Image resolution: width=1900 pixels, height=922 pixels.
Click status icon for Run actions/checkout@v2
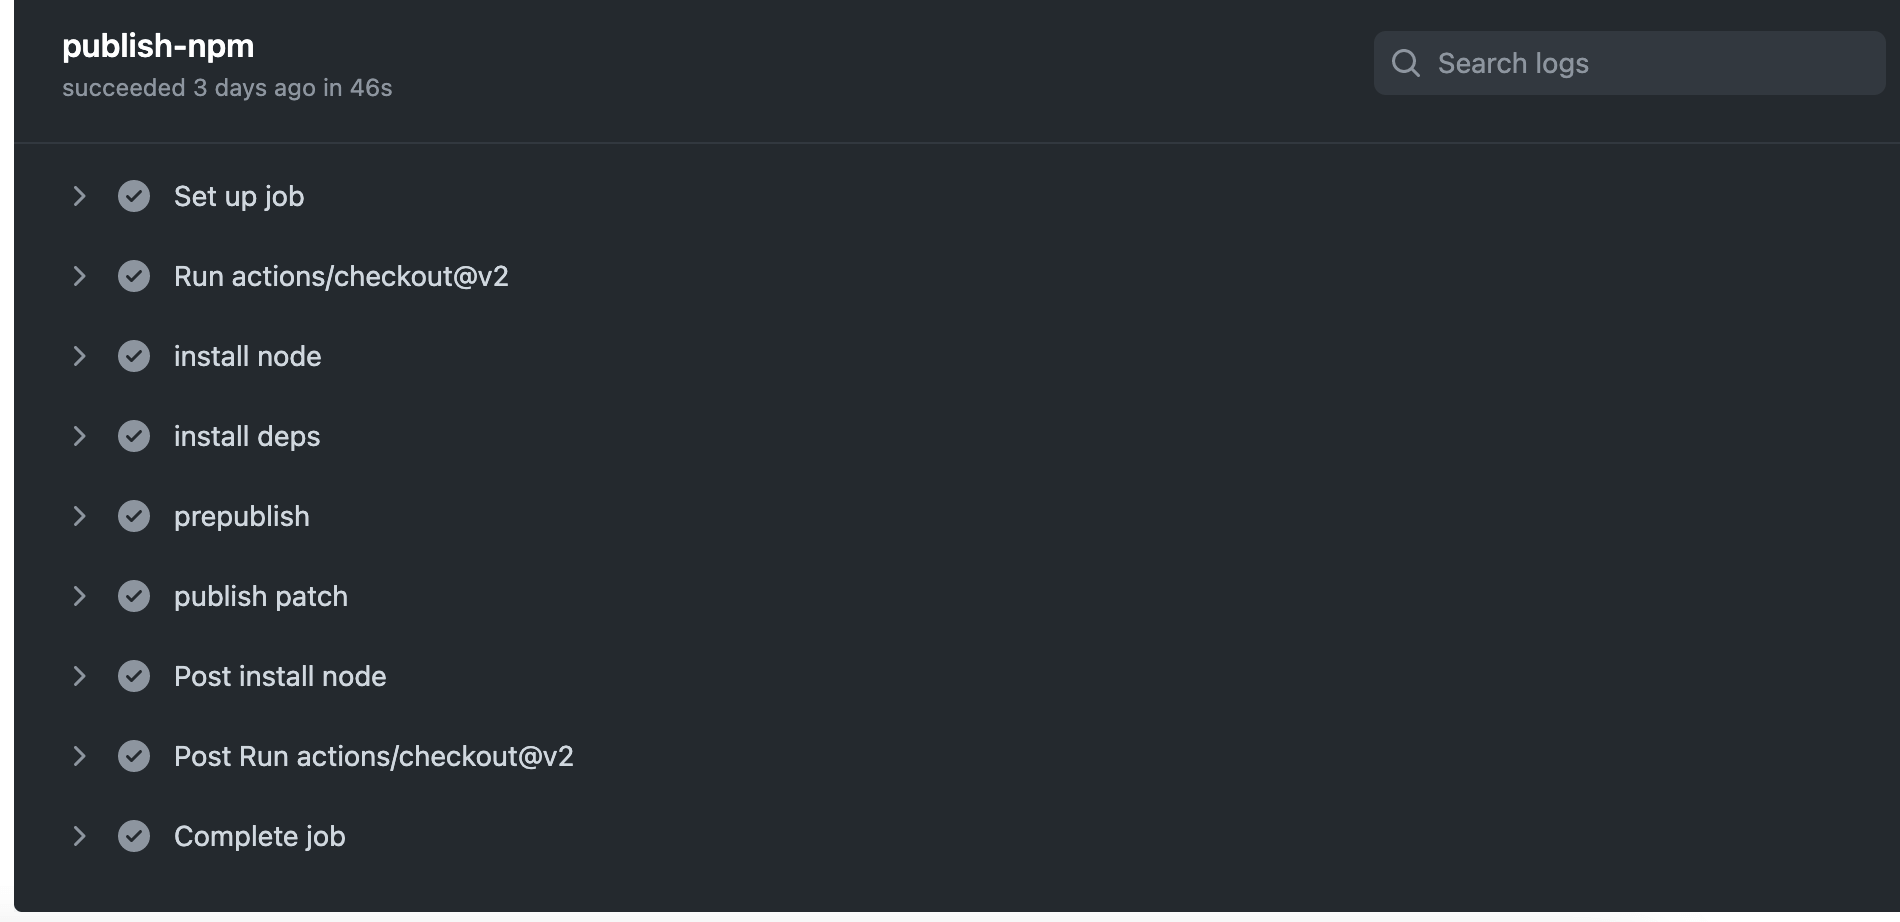coord(134,276)
